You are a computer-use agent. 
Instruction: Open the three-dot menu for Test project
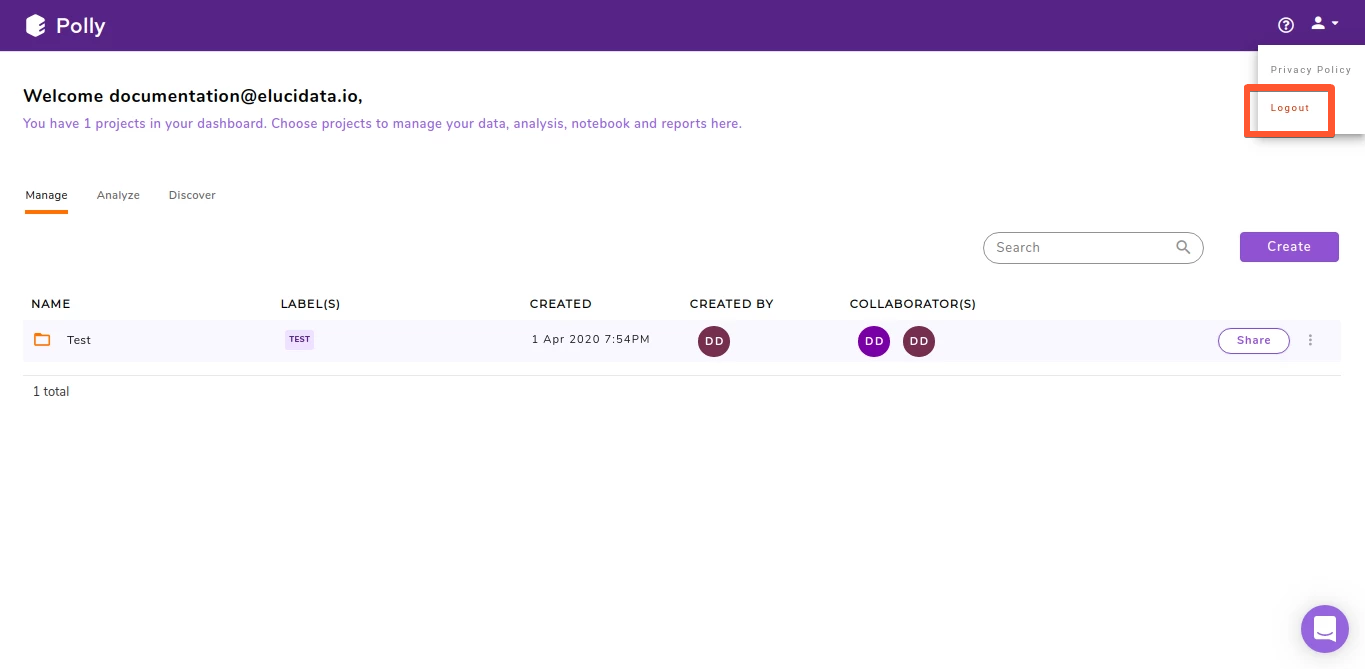(x=1310, y=340)
